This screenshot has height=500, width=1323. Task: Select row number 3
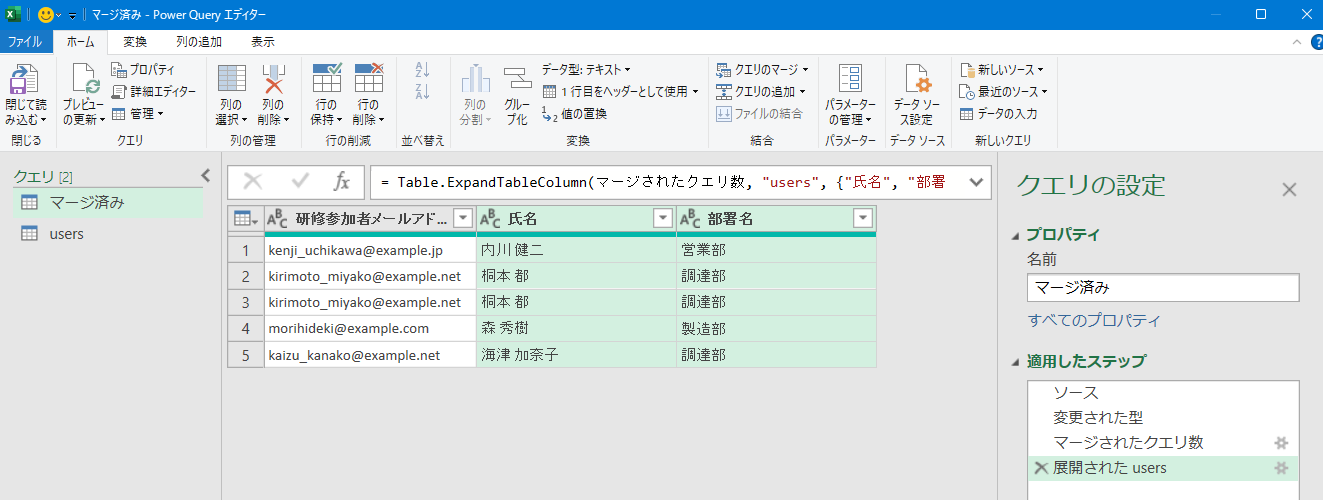pyautogui.click(x=246, y=302)
